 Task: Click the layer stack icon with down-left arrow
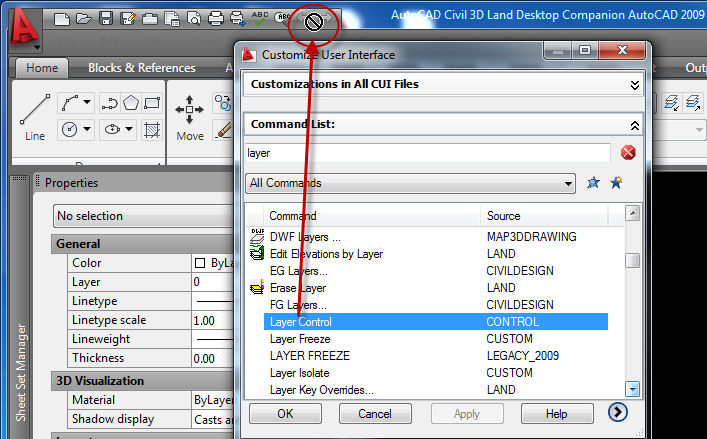pyautogui.click(x=672, y=103)
